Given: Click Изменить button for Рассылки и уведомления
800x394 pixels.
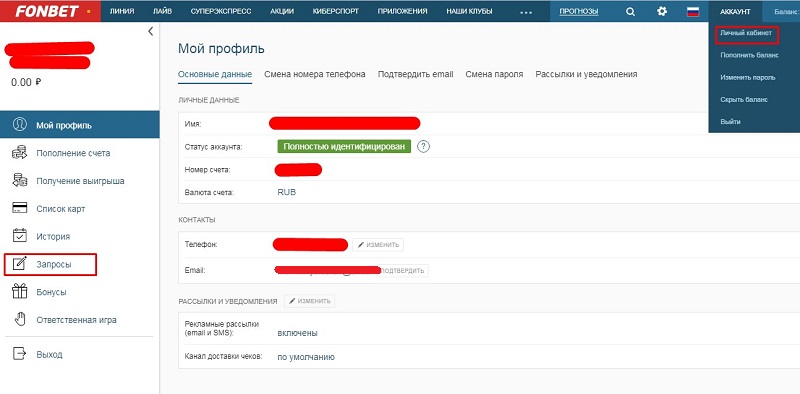Looking at the screenshot, I should point(310,301).
